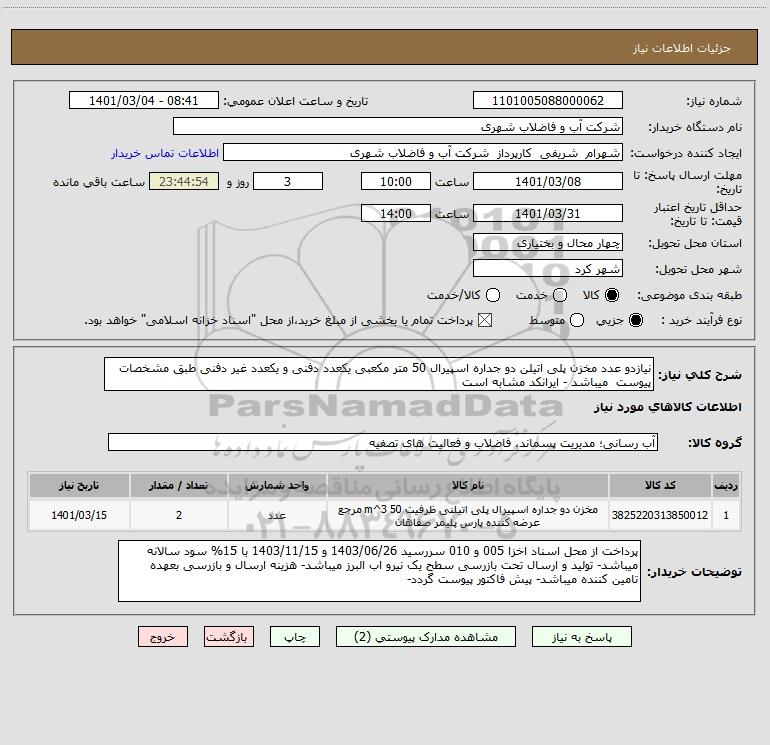Select the جزیی purchase type radio

[x=635, y=320]
